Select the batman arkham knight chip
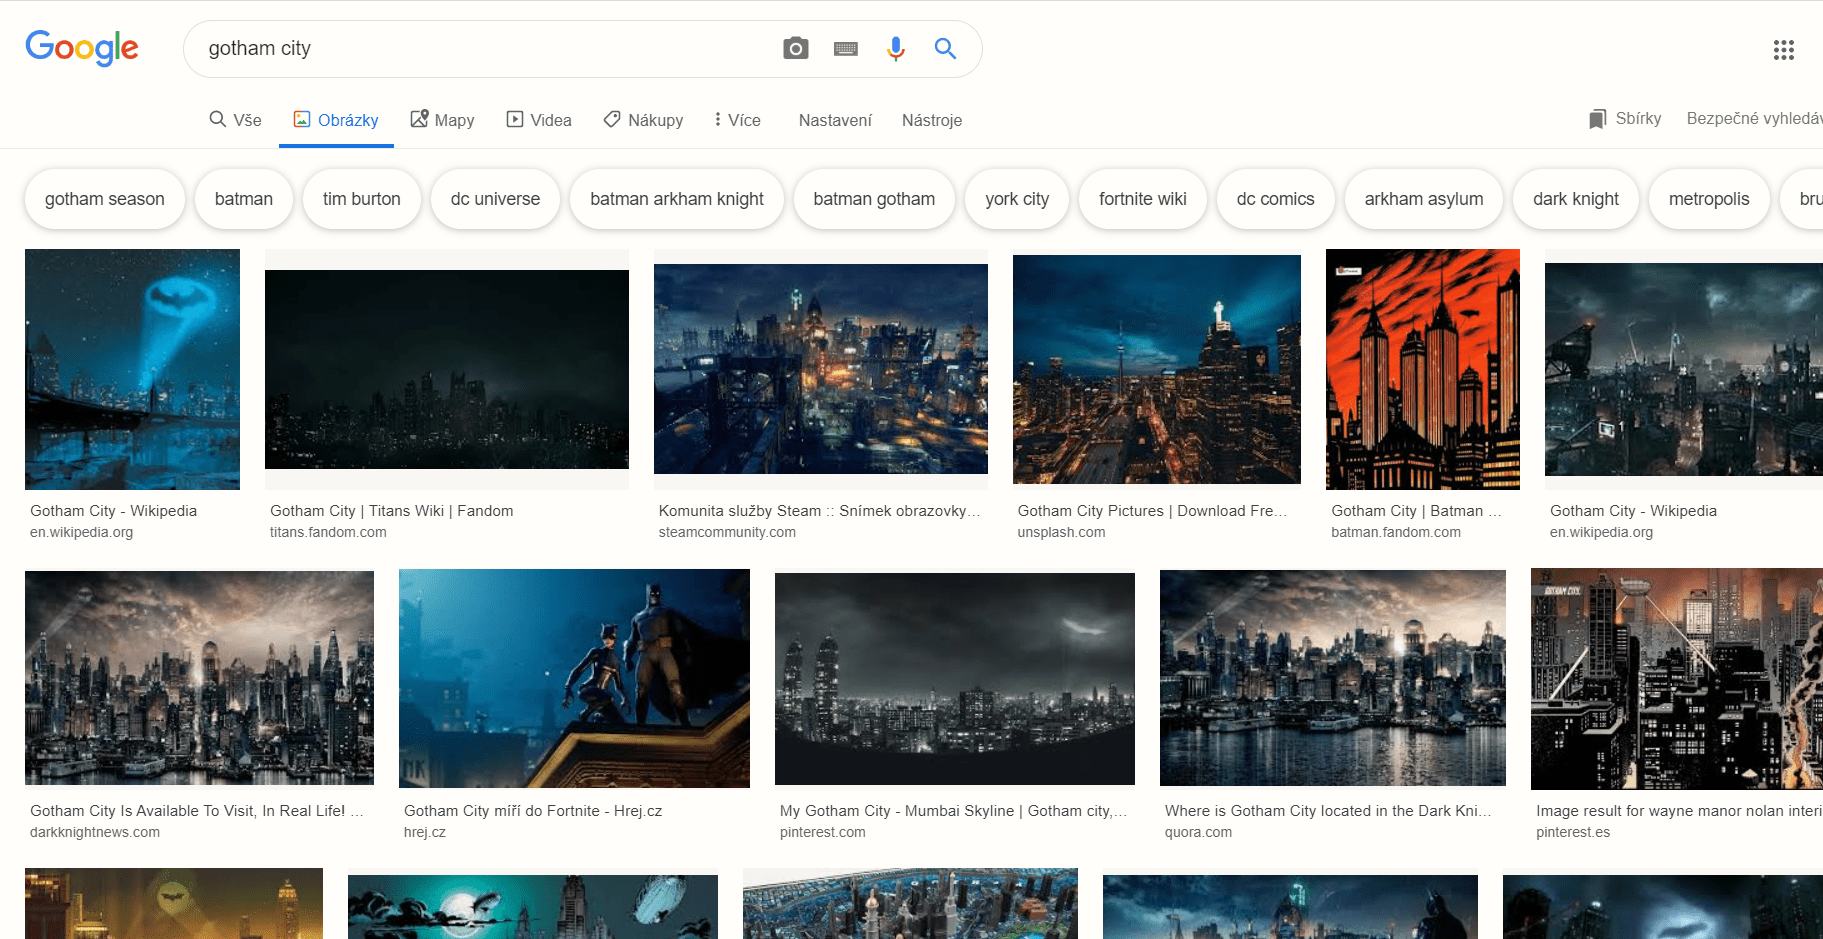The image size is (1823, 939). pyautogui.click(x=677, y=199)
